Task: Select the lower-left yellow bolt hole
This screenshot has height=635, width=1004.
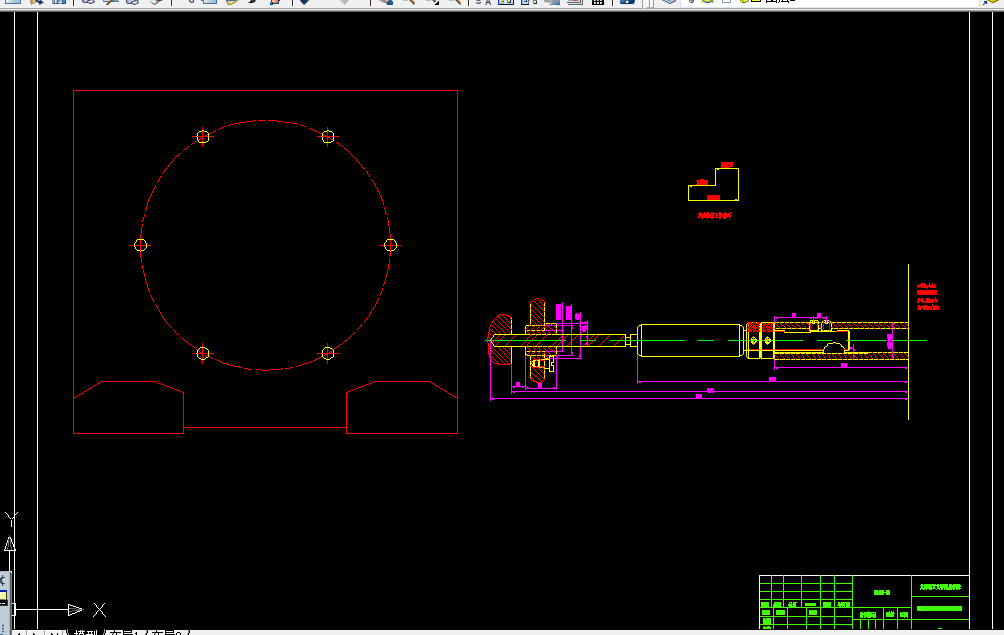Action: click(x=203, y=353)
